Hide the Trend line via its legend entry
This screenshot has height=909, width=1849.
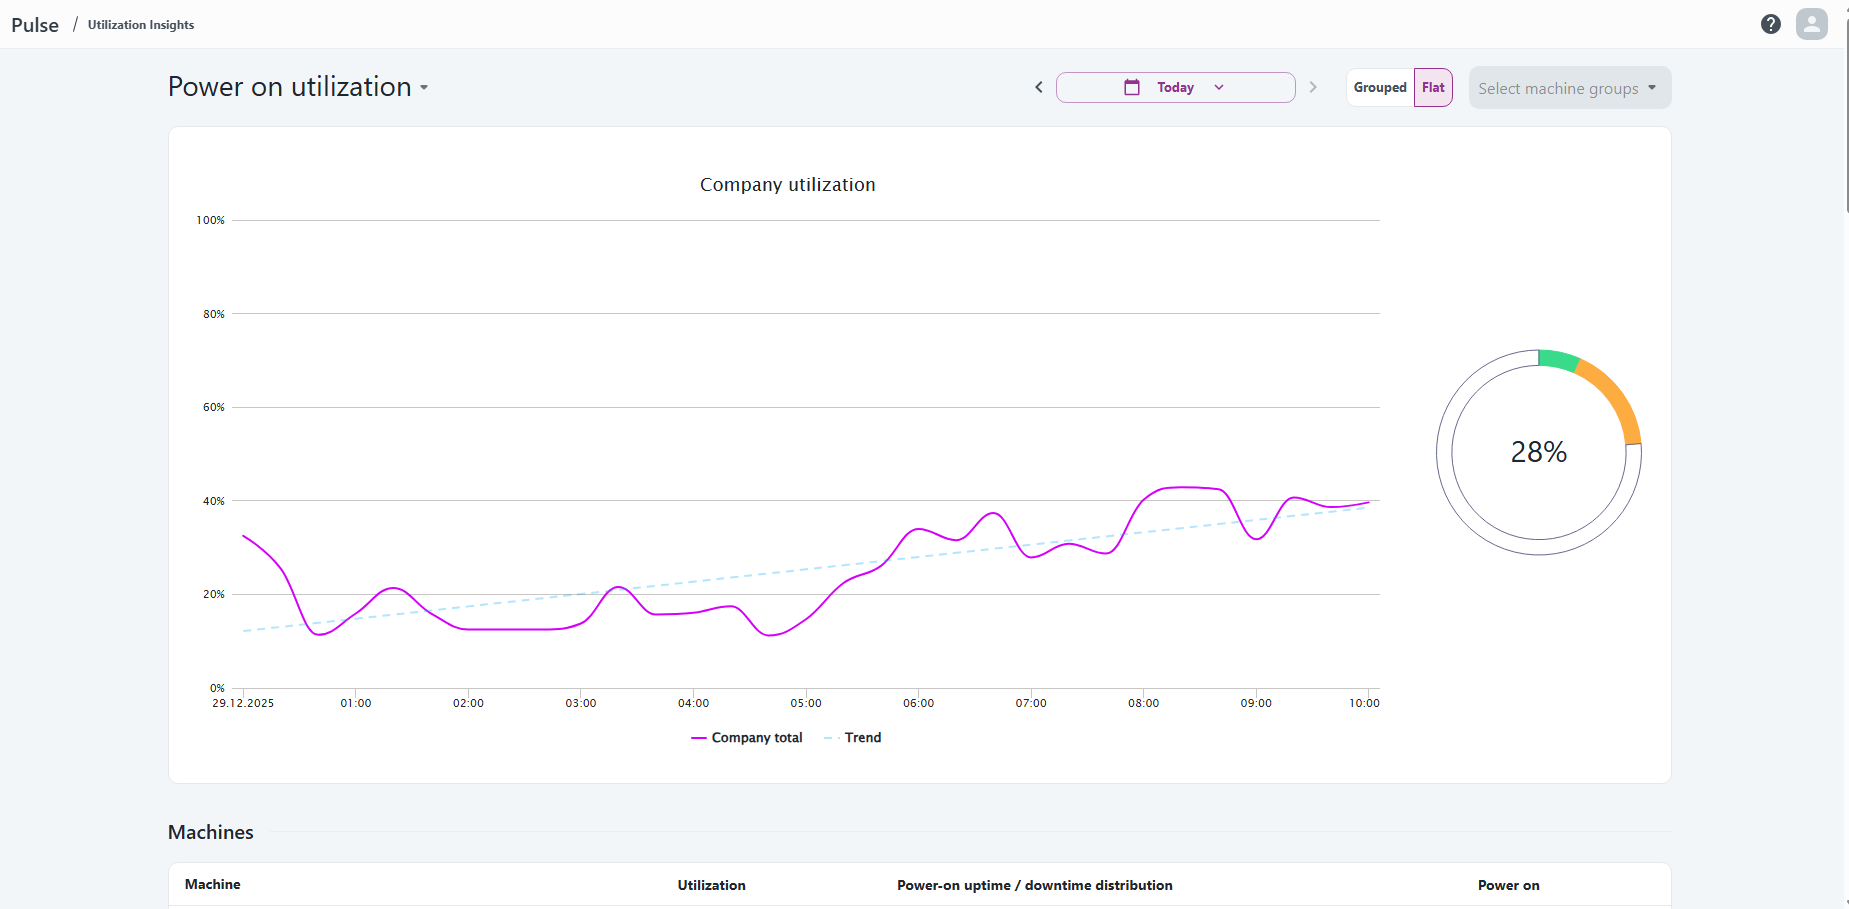click(x=853, y=737)
